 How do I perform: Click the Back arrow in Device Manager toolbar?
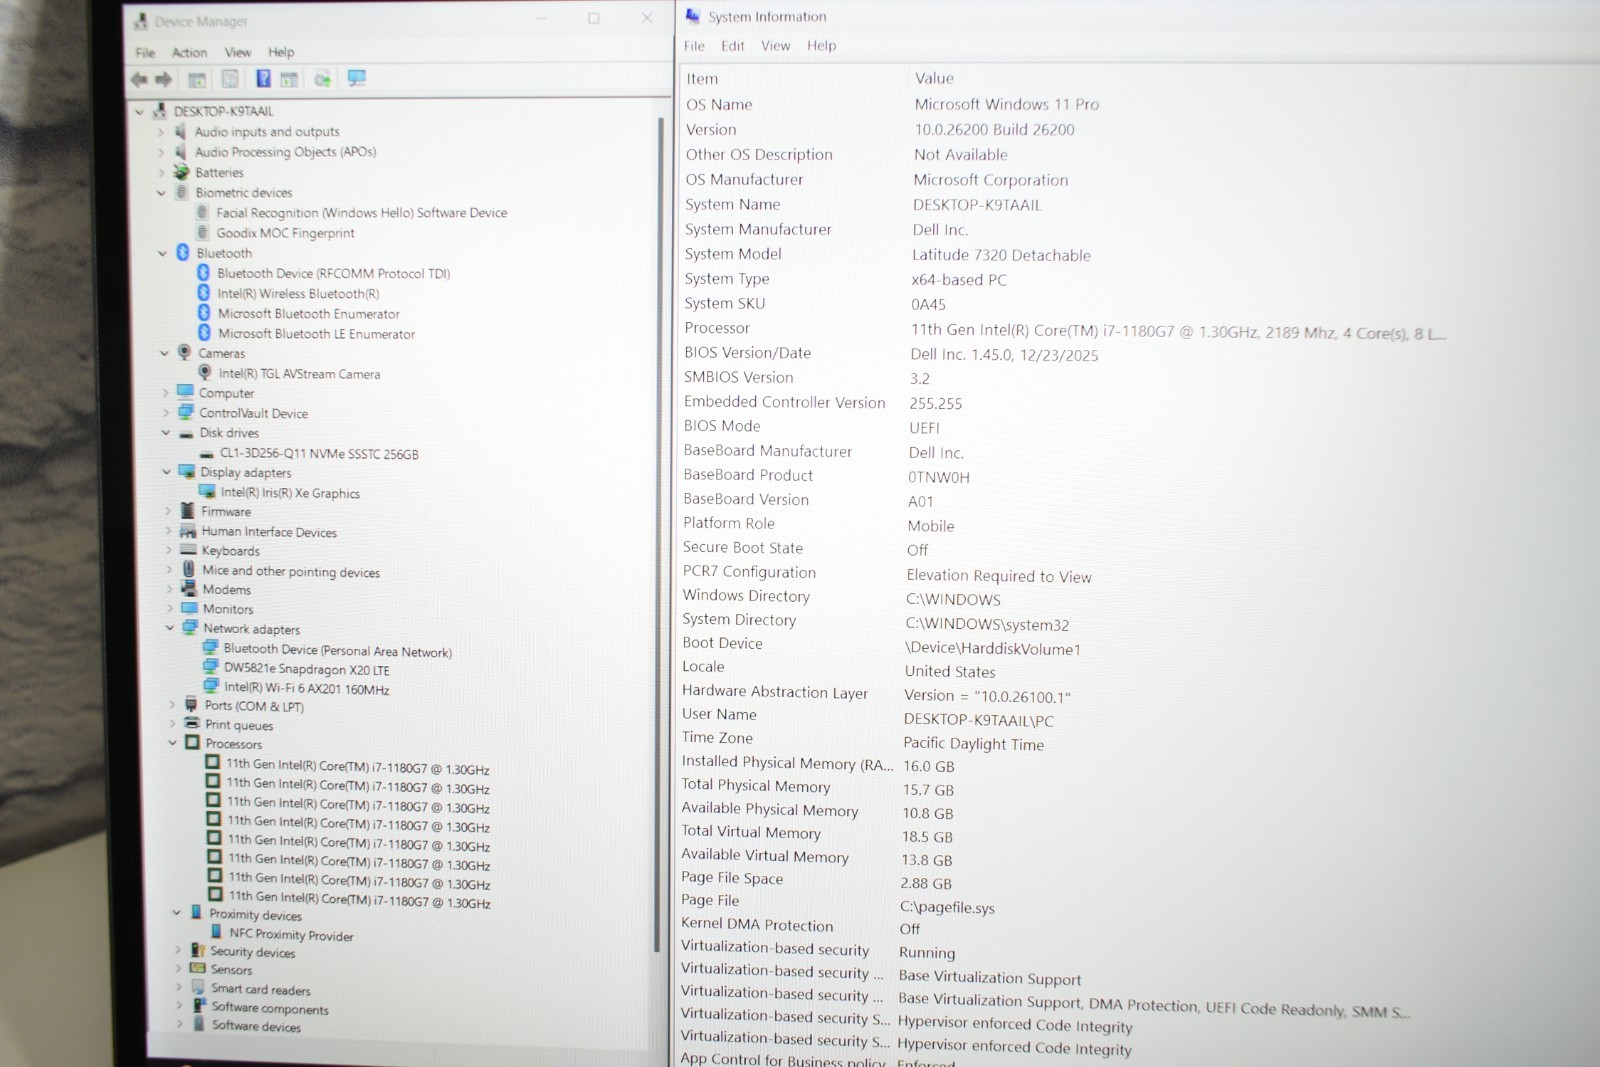139,79
